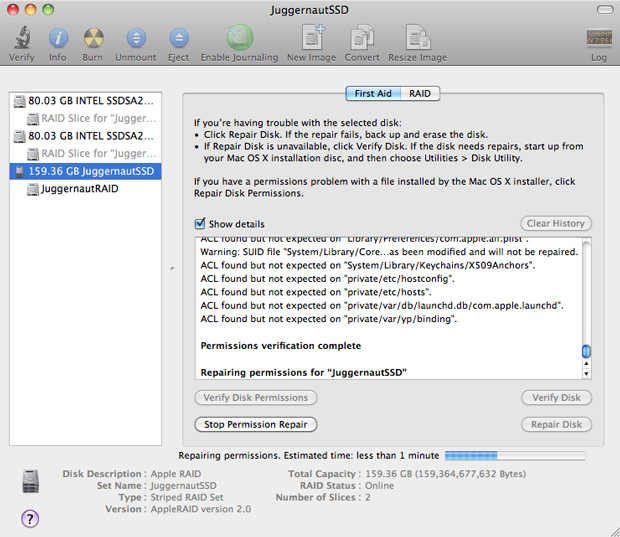Open the Help question mark button

click(30, 518)
